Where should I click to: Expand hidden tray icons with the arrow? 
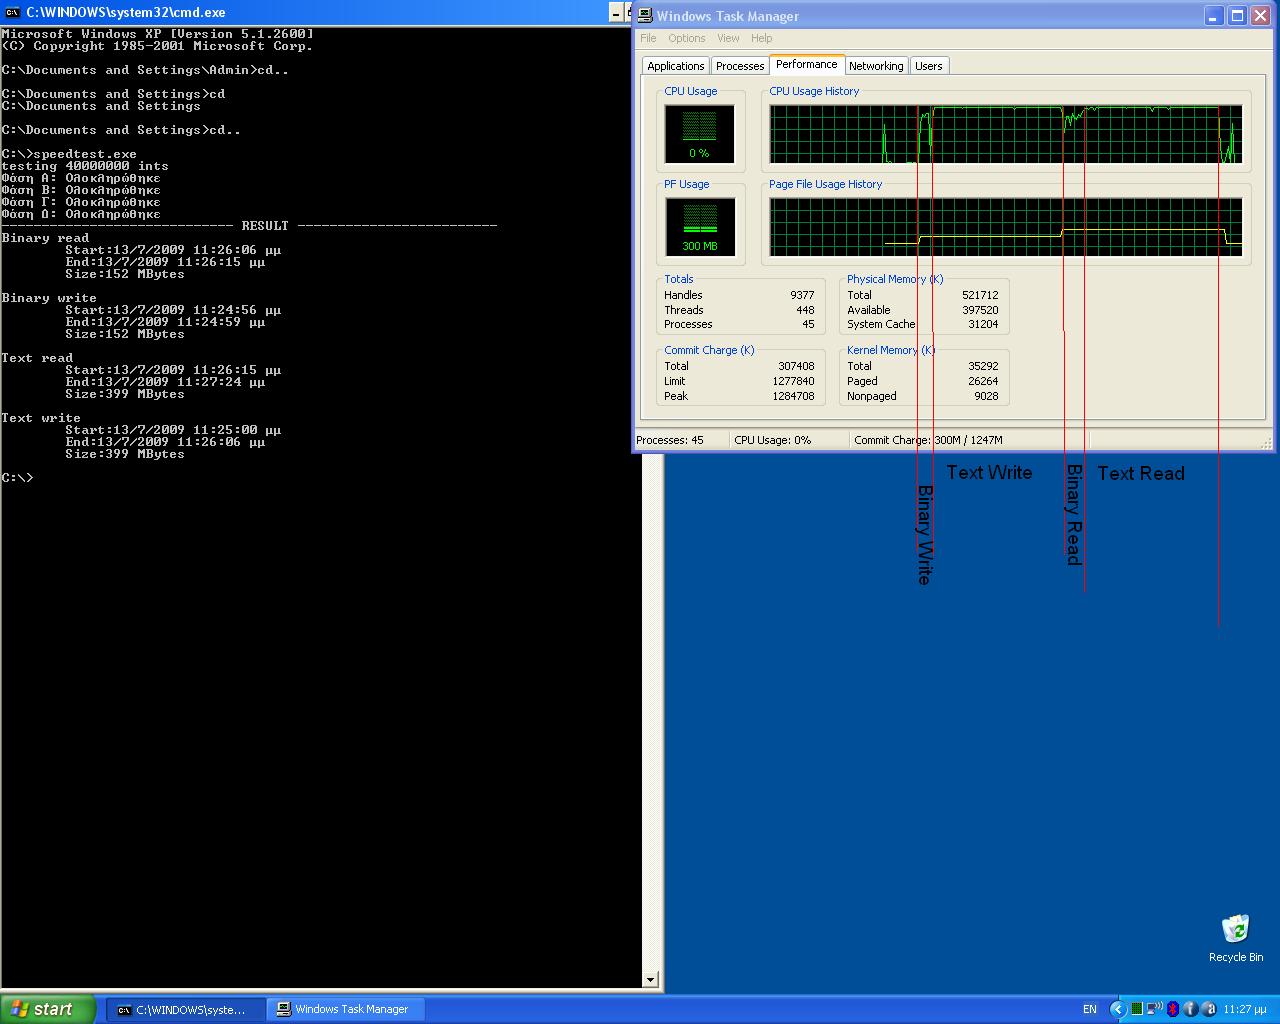1118,1009
